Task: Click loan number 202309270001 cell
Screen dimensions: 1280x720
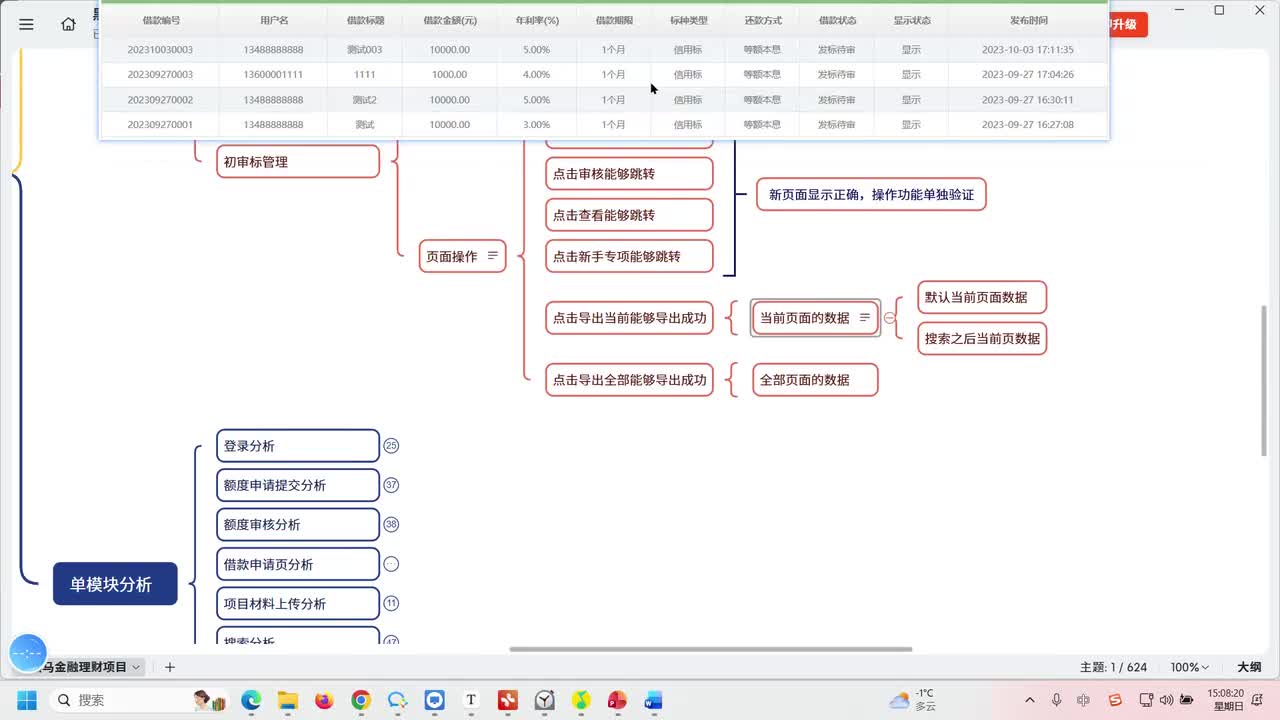Action: coord(161,124)
